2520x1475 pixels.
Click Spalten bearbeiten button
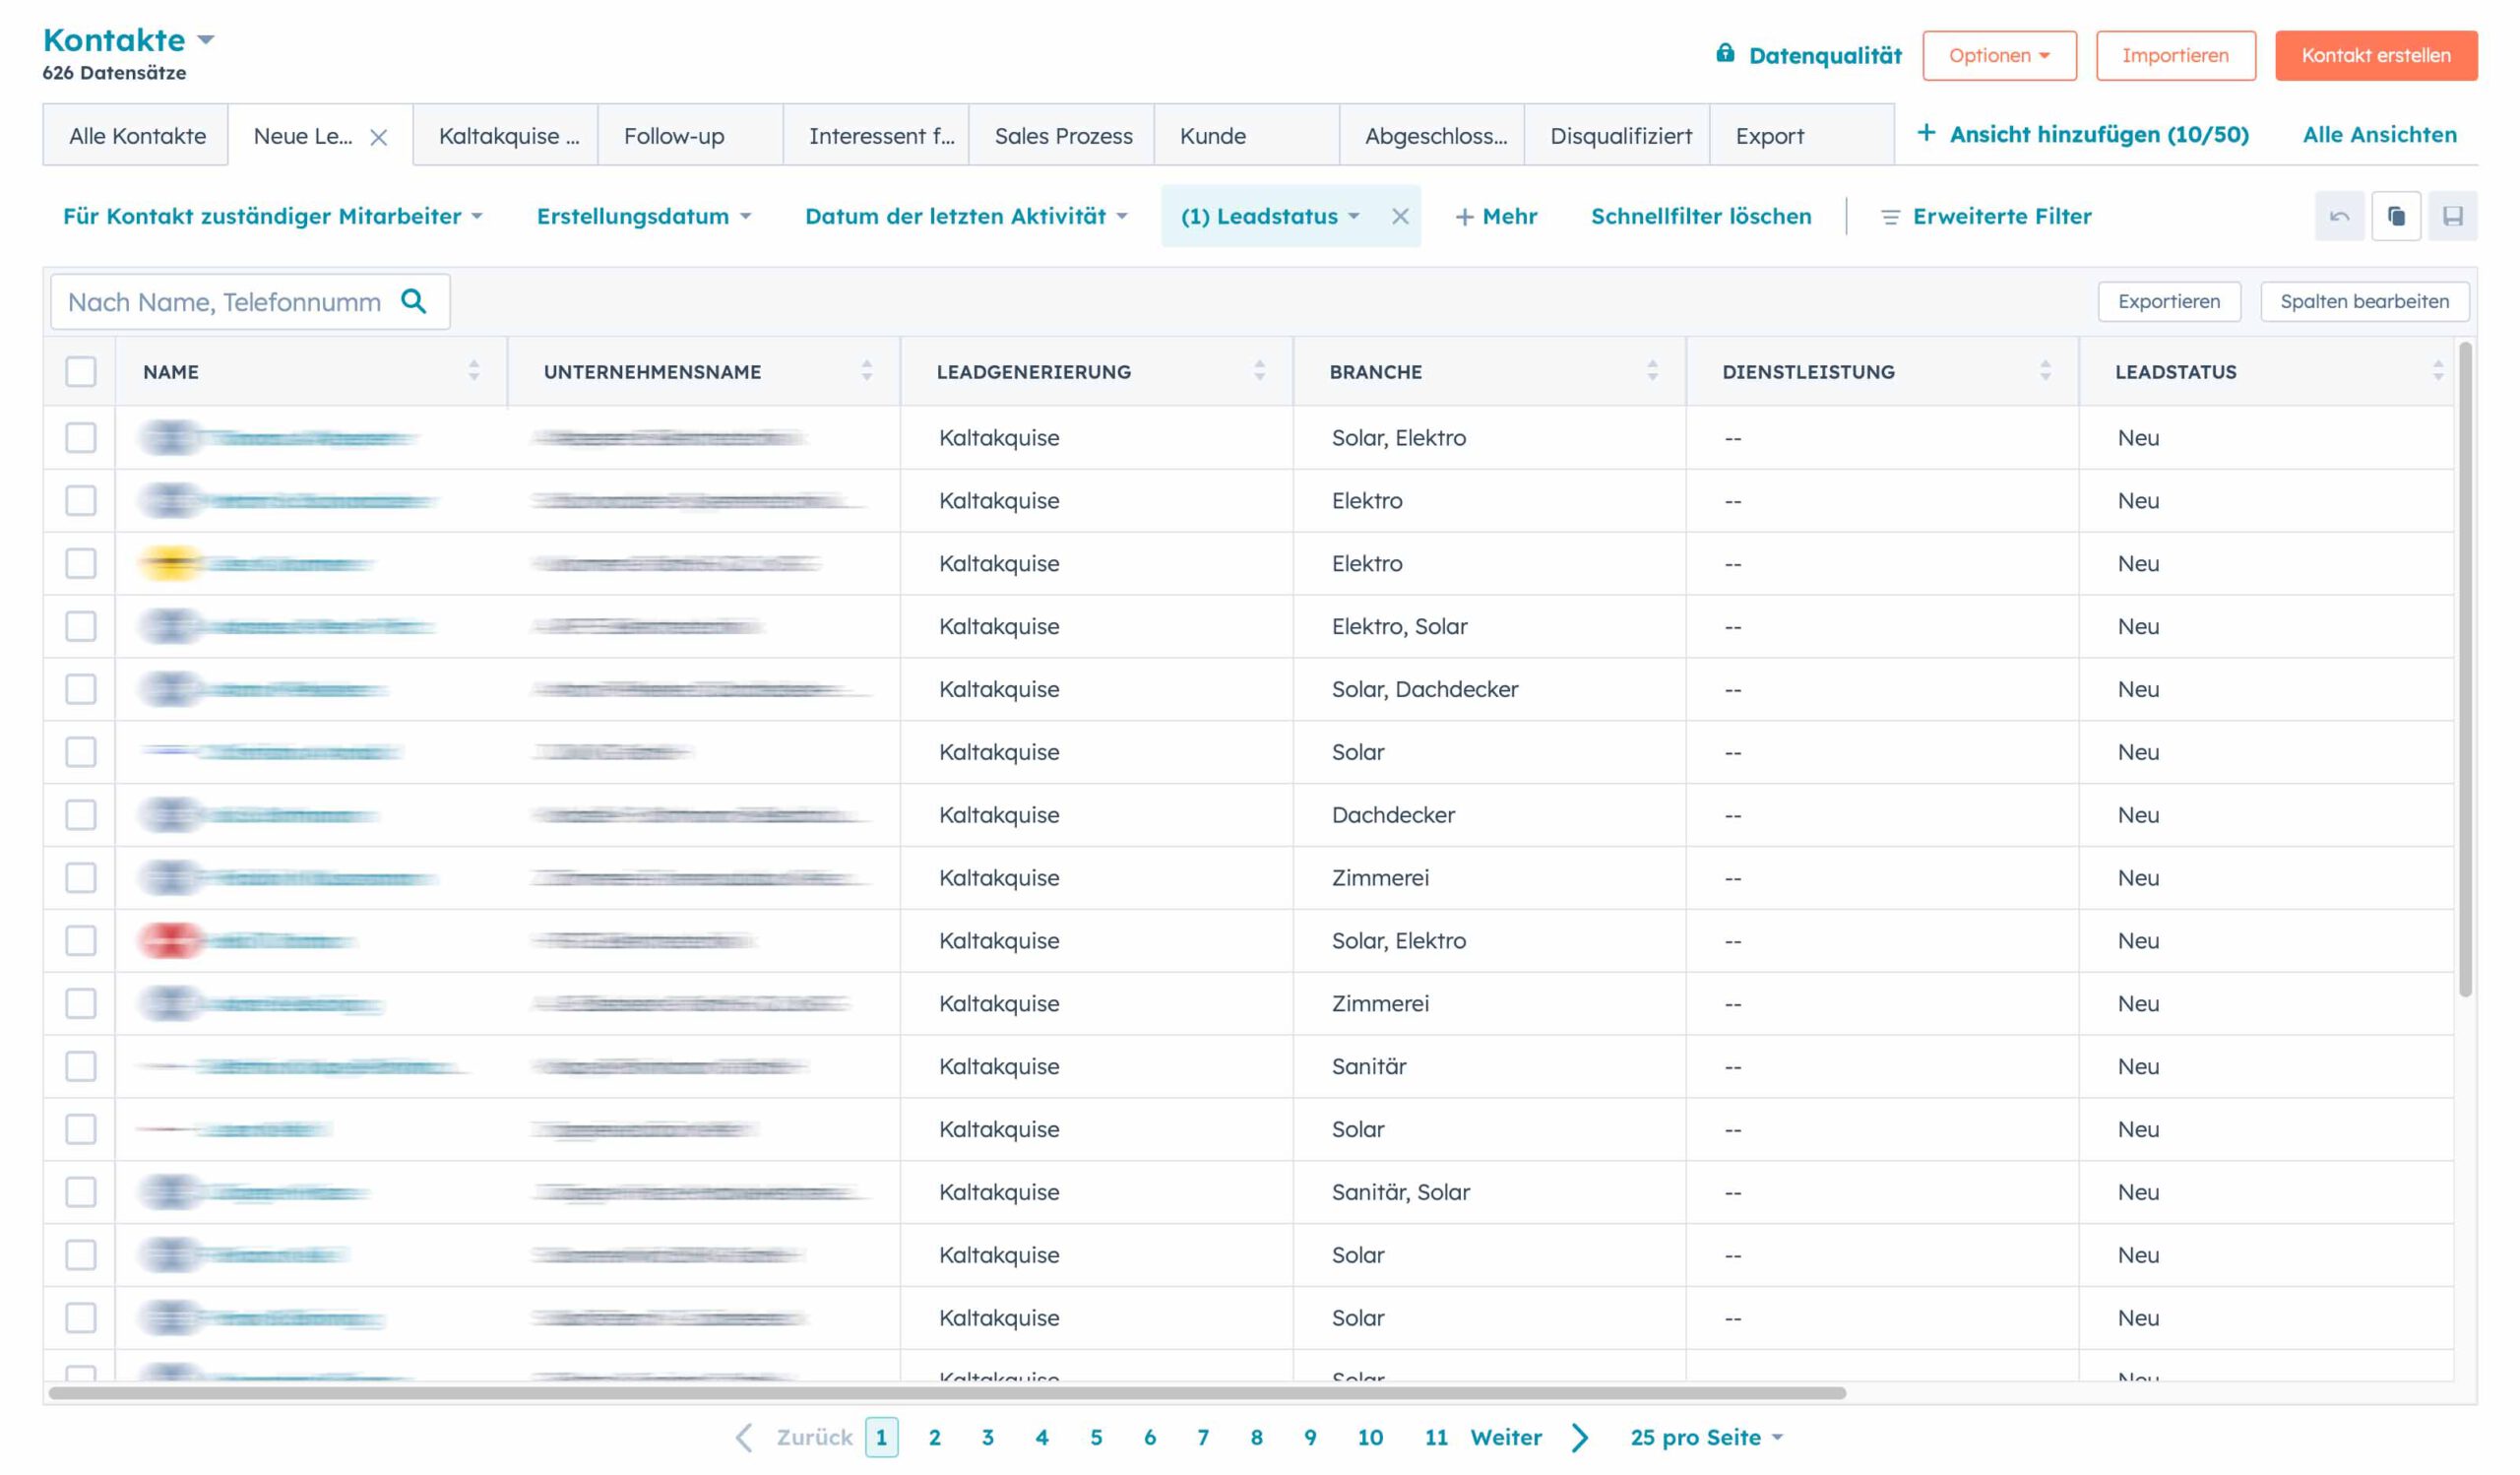tap(2364, 301)
